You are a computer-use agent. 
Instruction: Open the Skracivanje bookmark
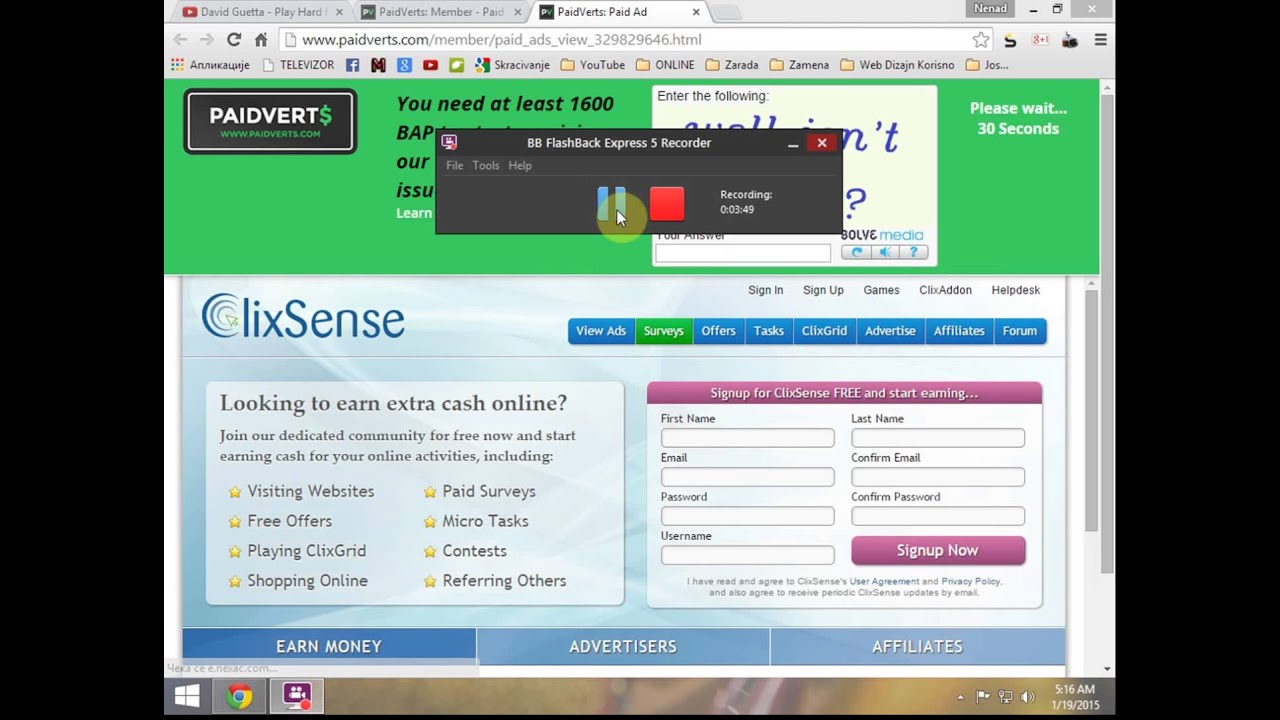coord(512,65)
